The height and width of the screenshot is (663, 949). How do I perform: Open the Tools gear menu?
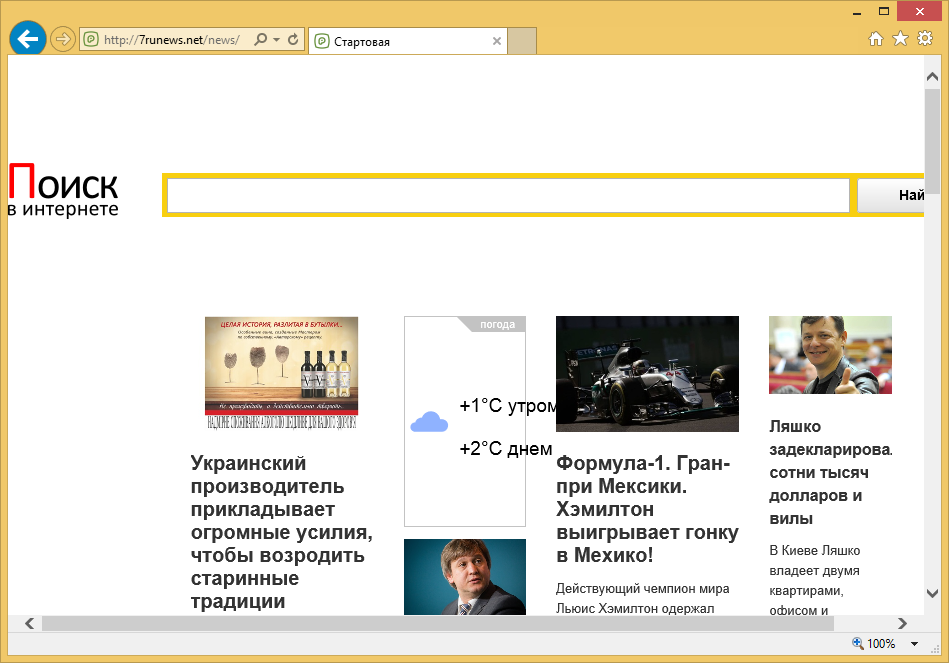point(925,39)
